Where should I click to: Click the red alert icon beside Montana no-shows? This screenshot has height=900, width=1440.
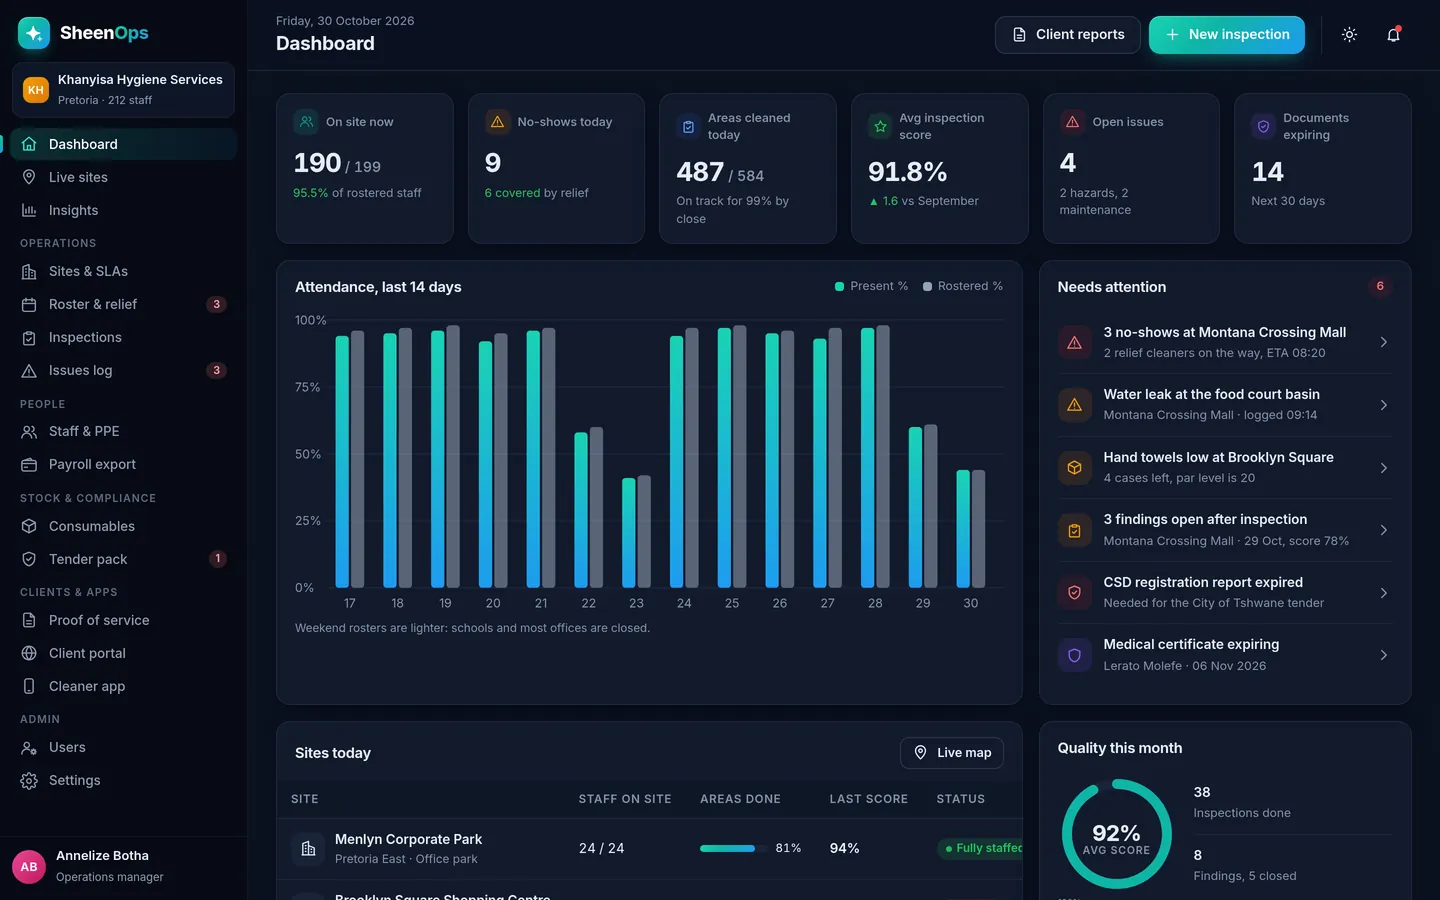coord(1074,342)
